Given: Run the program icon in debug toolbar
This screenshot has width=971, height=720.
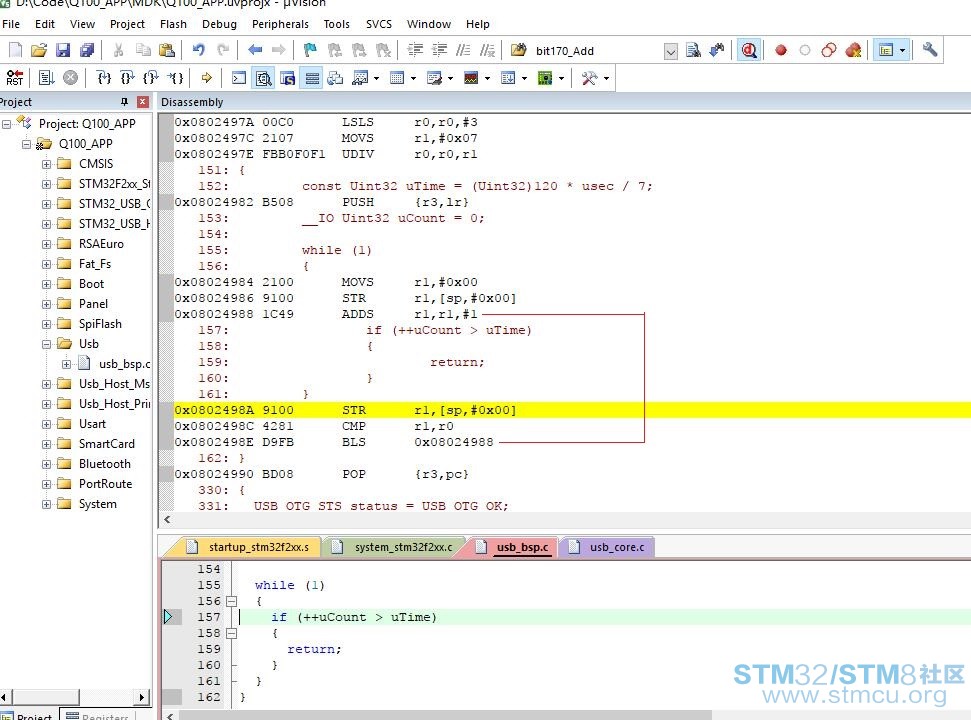Looking at the screenshot, I should (46, 78).
